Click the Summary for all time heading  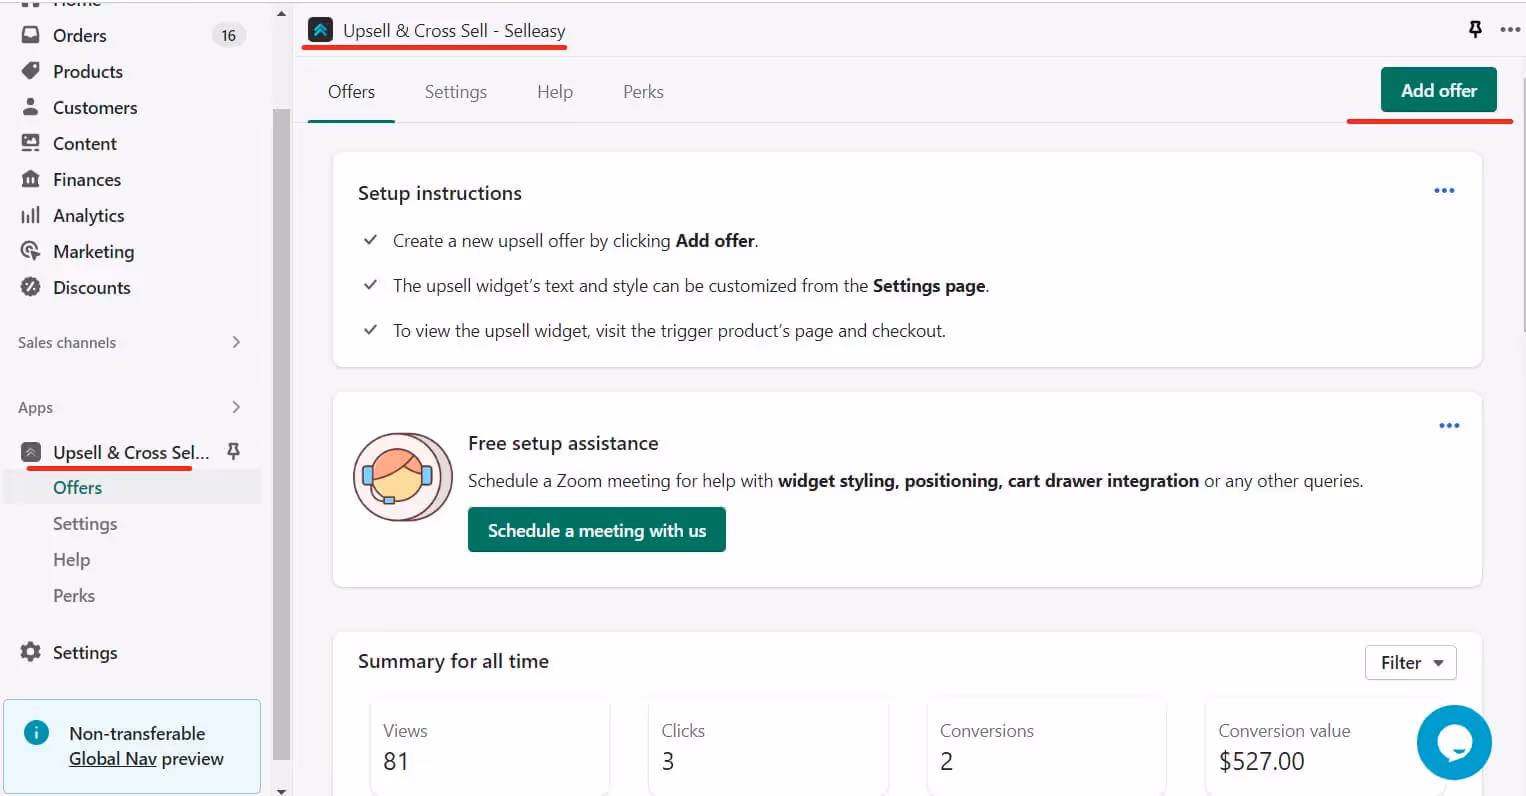[x=453, y=661]
